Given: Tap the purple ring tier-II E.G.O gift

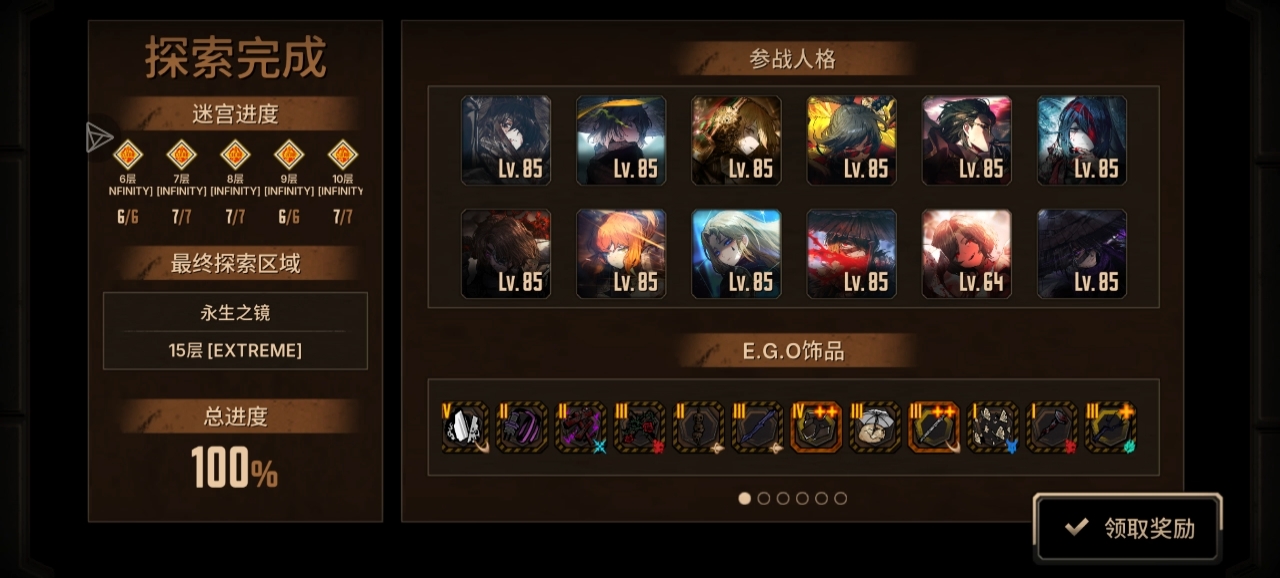Looking at the screenshot, I should (x=523, y=428).
